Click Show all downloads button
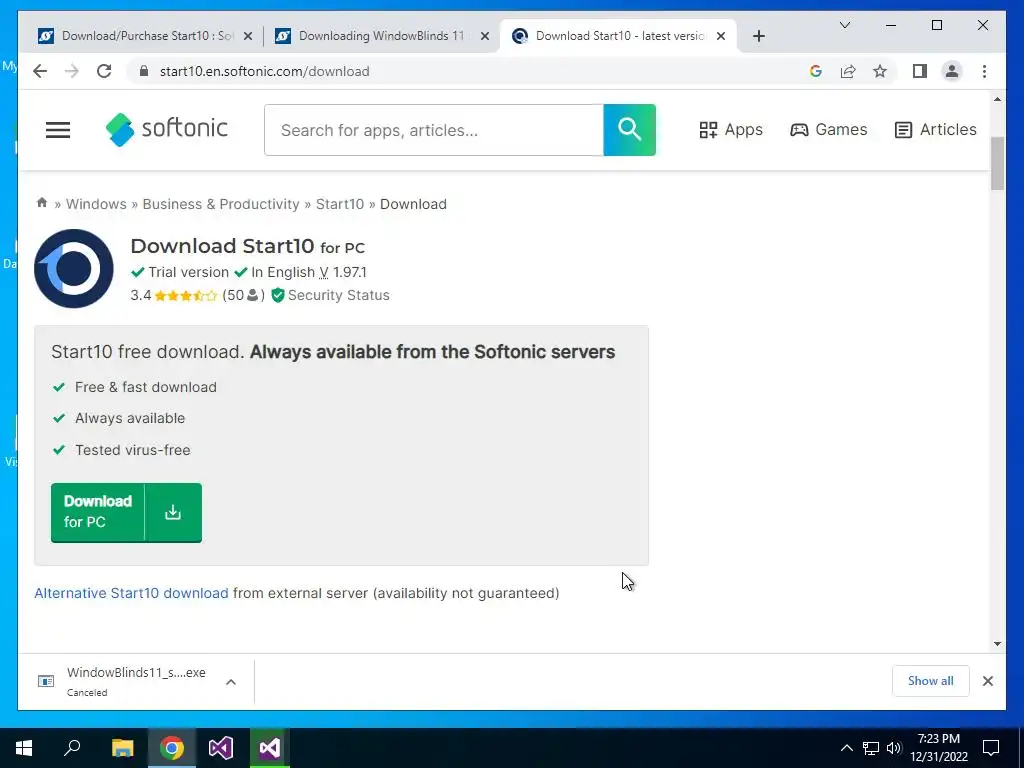Image resolution: width=1024 pixels, height=768 pixels. [931, 681]
